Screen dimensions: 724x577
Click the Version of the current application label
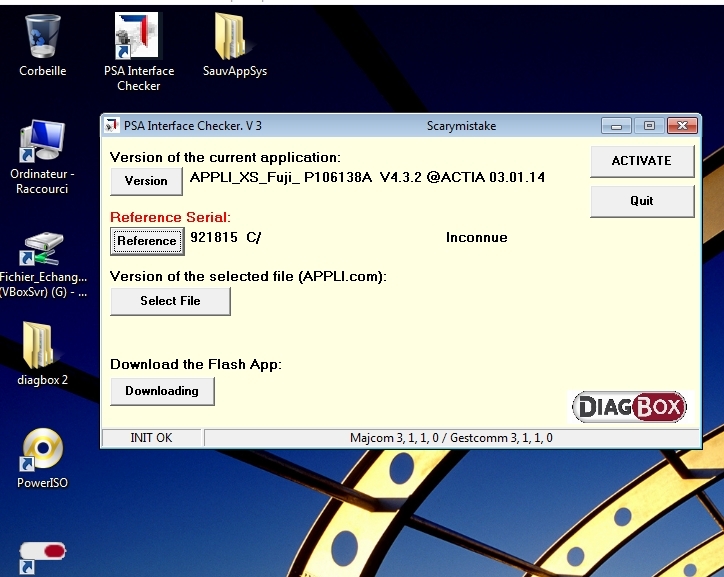tap(225, 157)
